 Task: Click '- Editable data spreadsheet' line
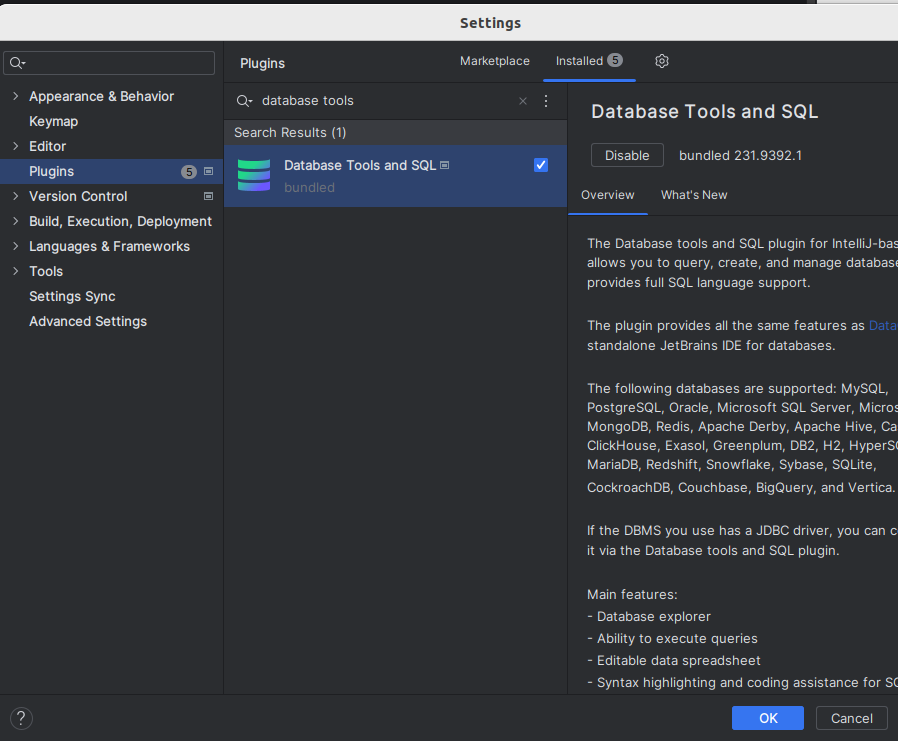pos(674,660)
